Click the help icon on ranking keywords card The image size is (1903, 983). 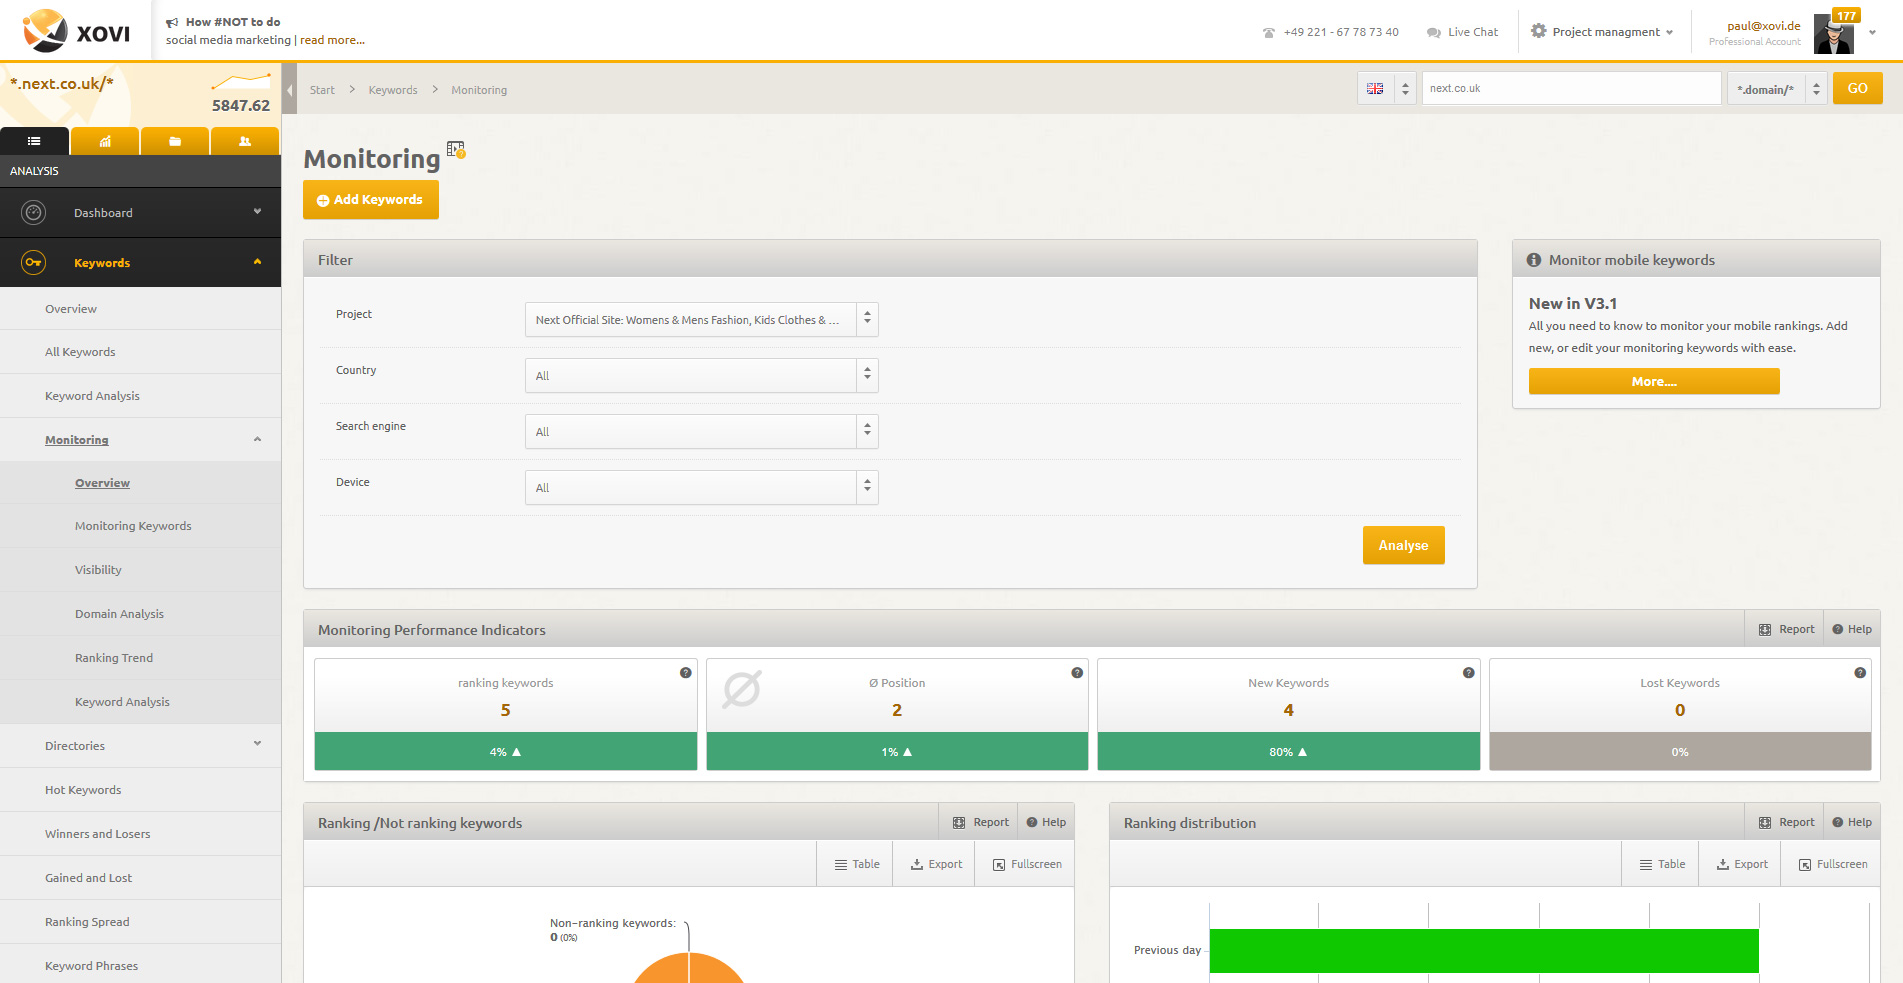[x=685, y=672]
